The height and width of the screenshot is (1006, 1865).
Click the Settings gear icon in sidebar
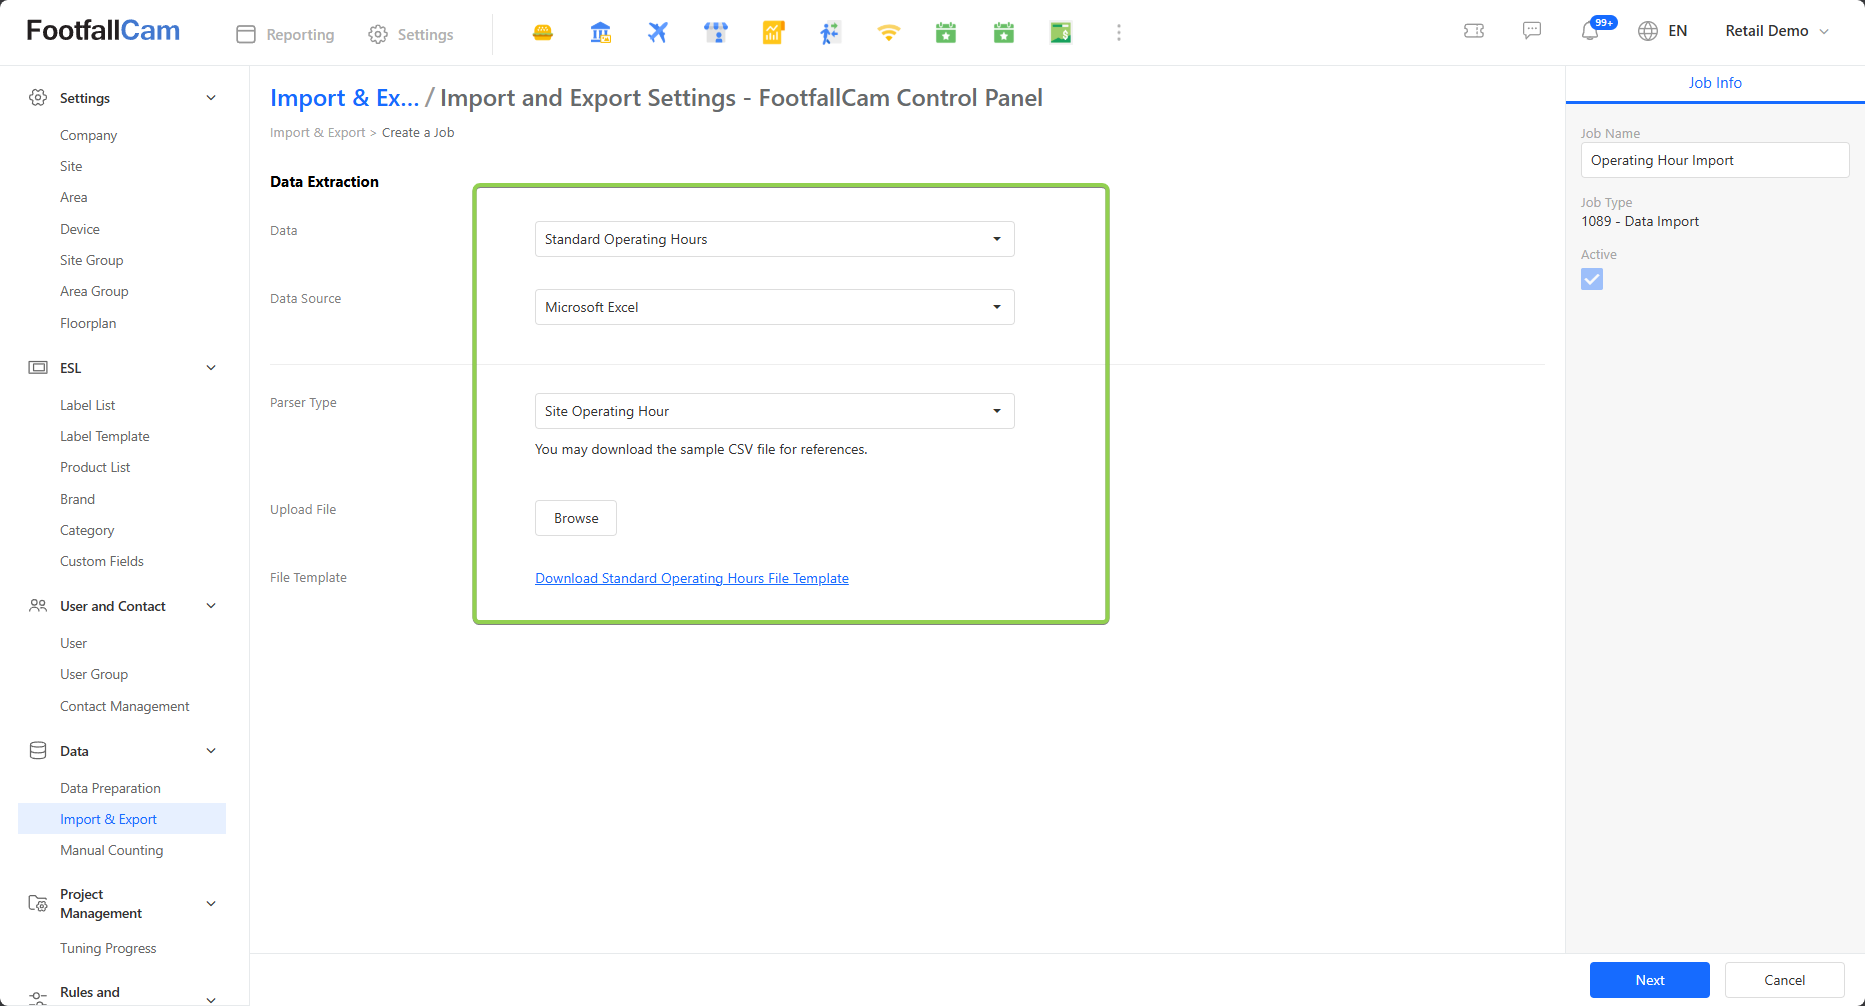[x=38, y=97]
